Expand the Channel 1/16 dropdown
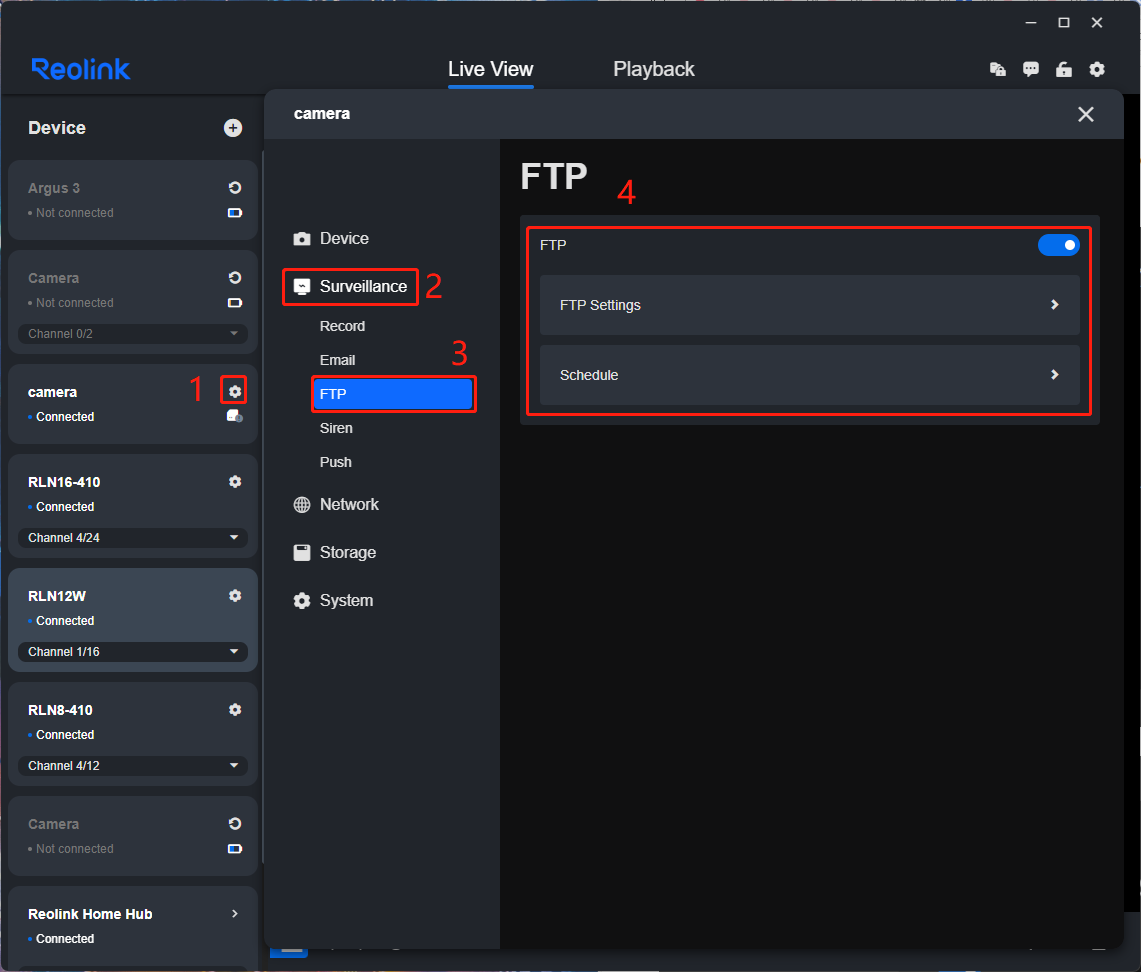1141x972 pixels. (132, 652)
